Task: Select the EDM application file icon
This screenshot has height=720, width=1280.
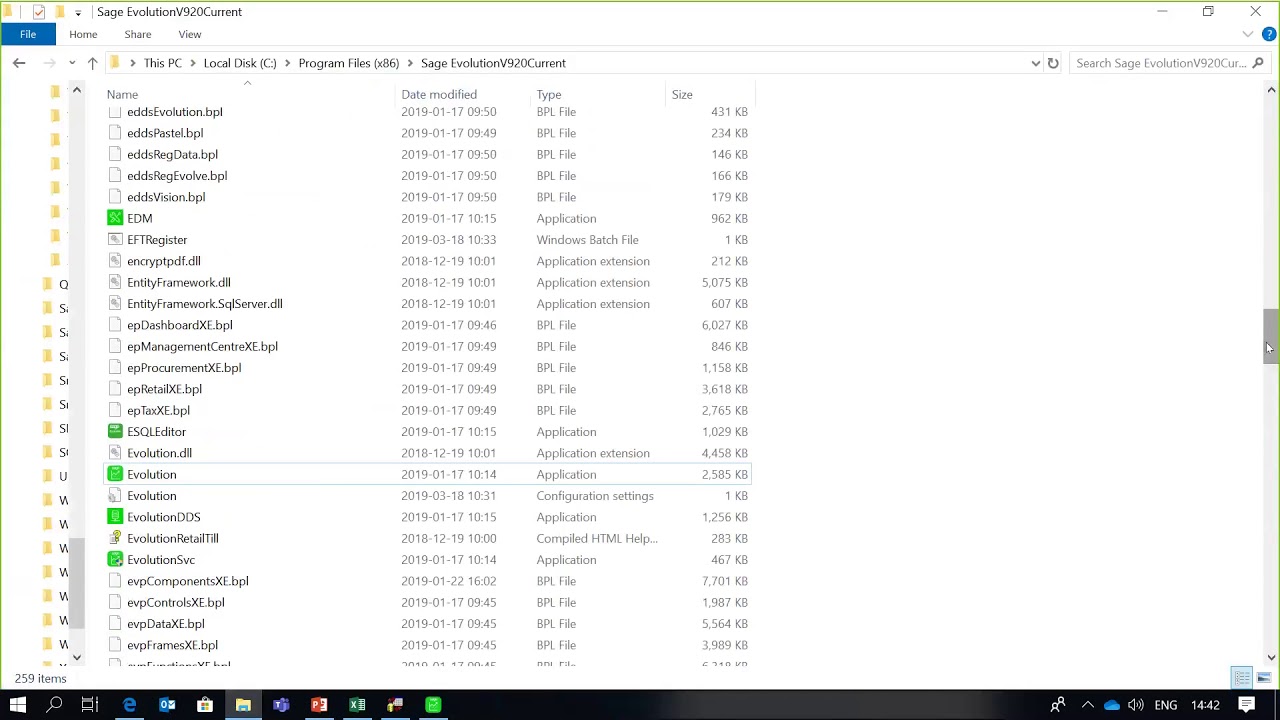Action: (115, 218)
